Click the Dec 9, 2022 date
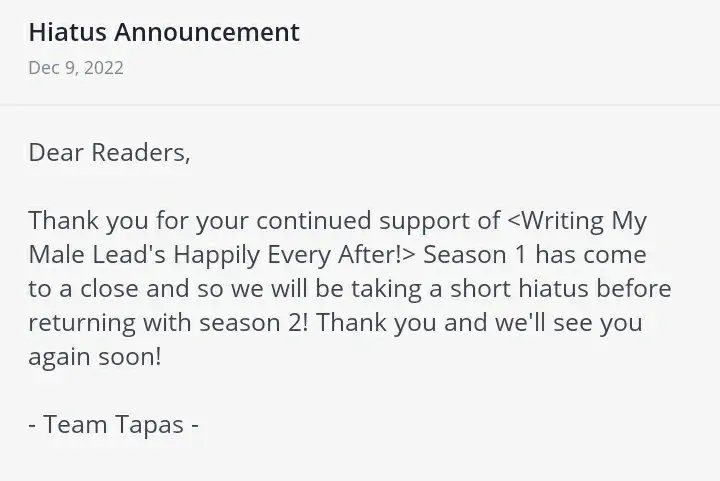The height and width of the screenshot is (481, 720). (76, 68)
